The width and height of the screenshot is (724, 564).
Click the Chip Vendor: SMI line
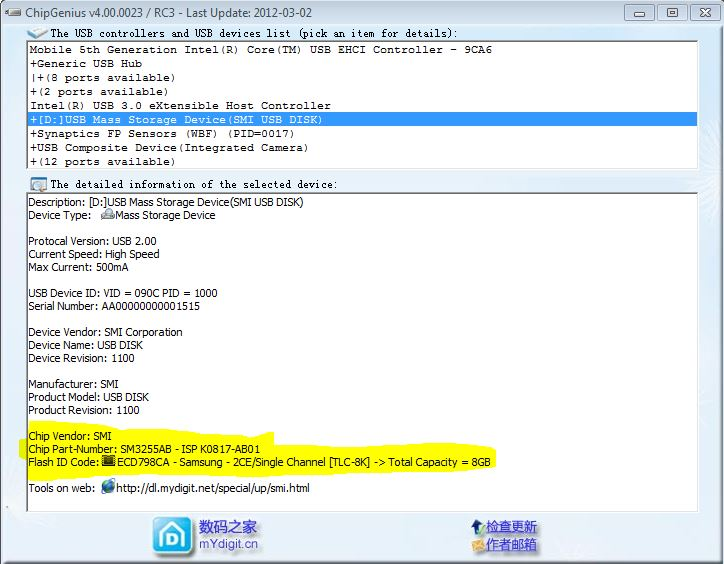point(70,436)
